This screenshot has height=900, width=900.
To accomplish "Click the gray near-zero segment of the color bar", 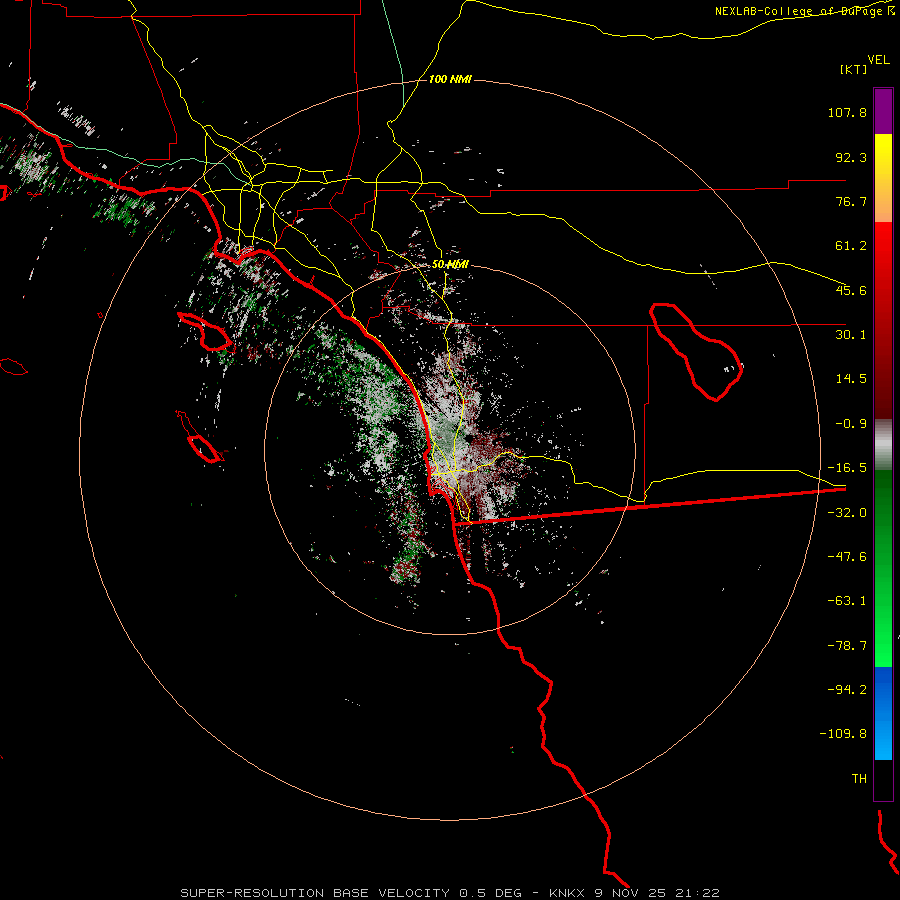I will tap(883, 445).
